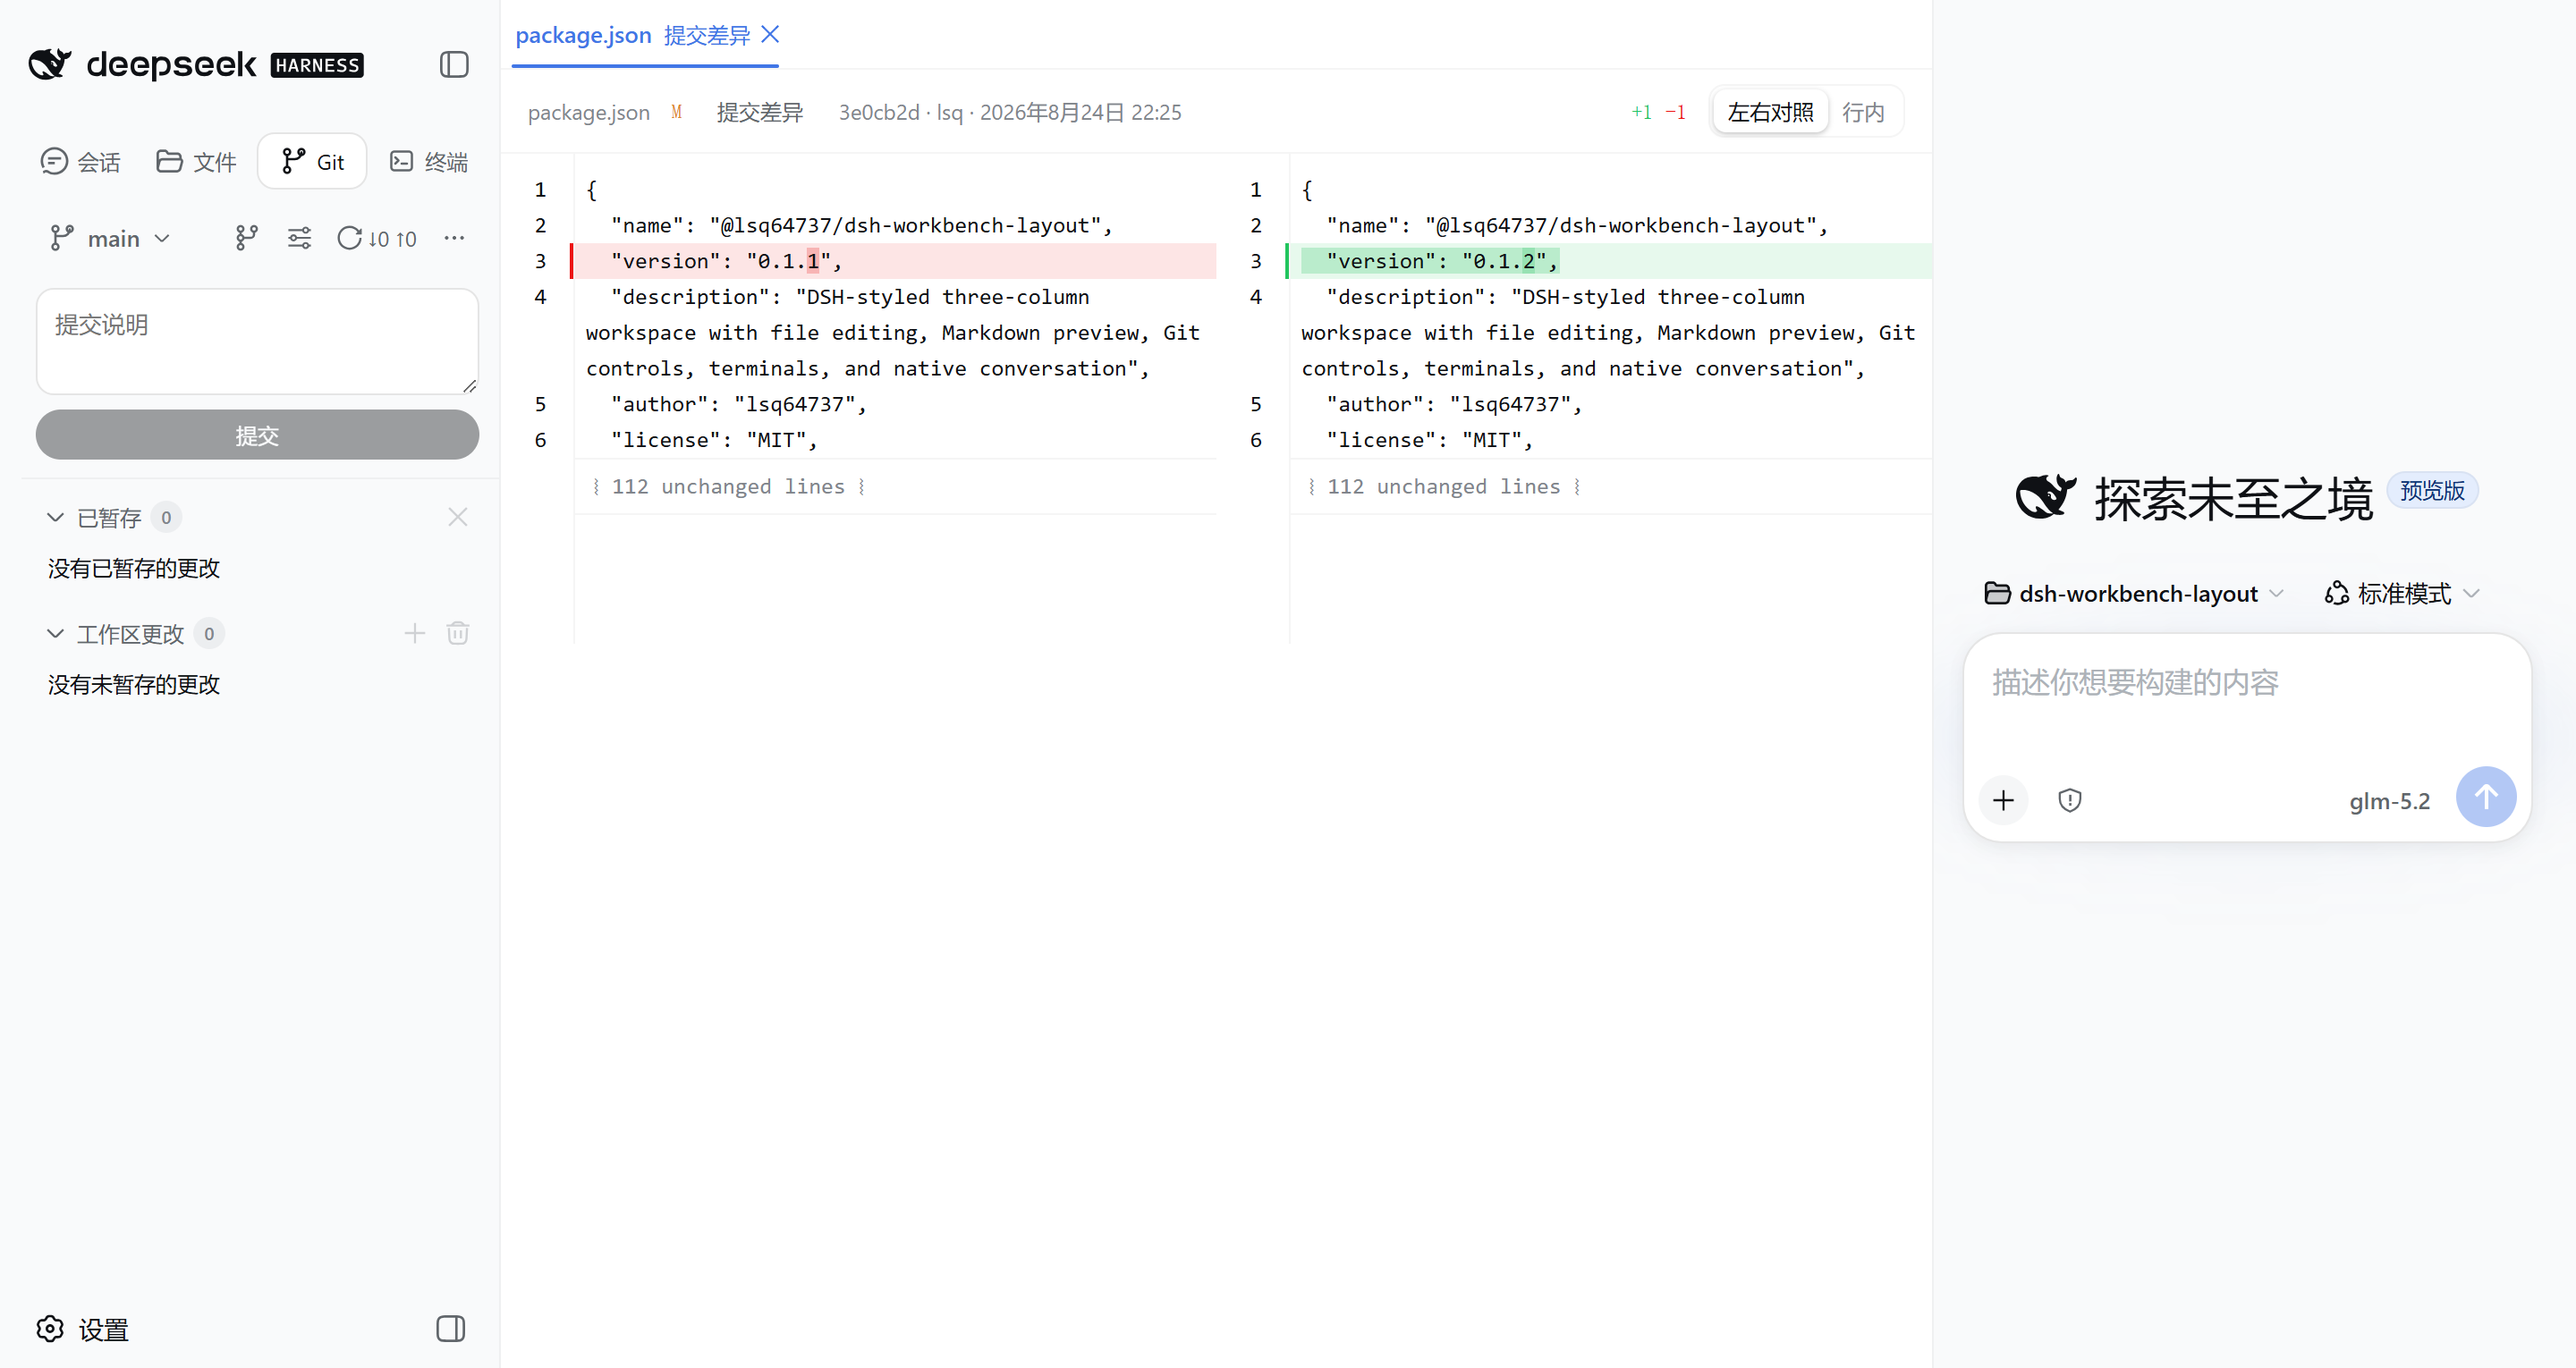Click the plus attach icon in prompt box

click(x=2003, y=800)
